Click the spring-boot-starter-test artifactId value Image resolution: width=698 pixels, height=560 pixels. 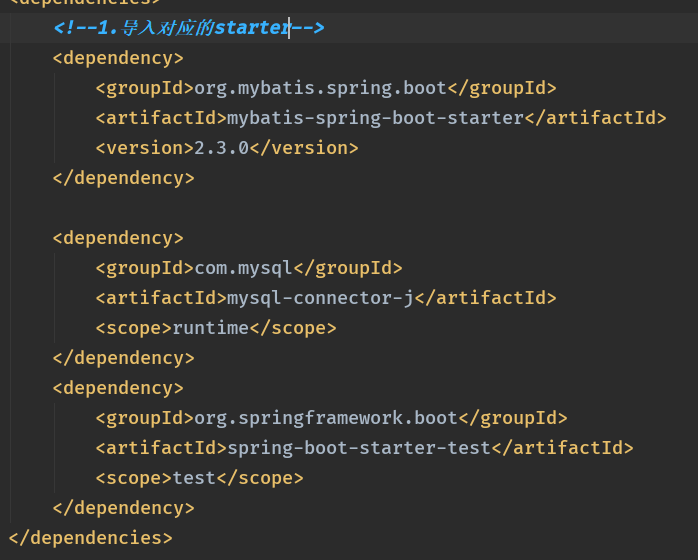click(359, 448)
